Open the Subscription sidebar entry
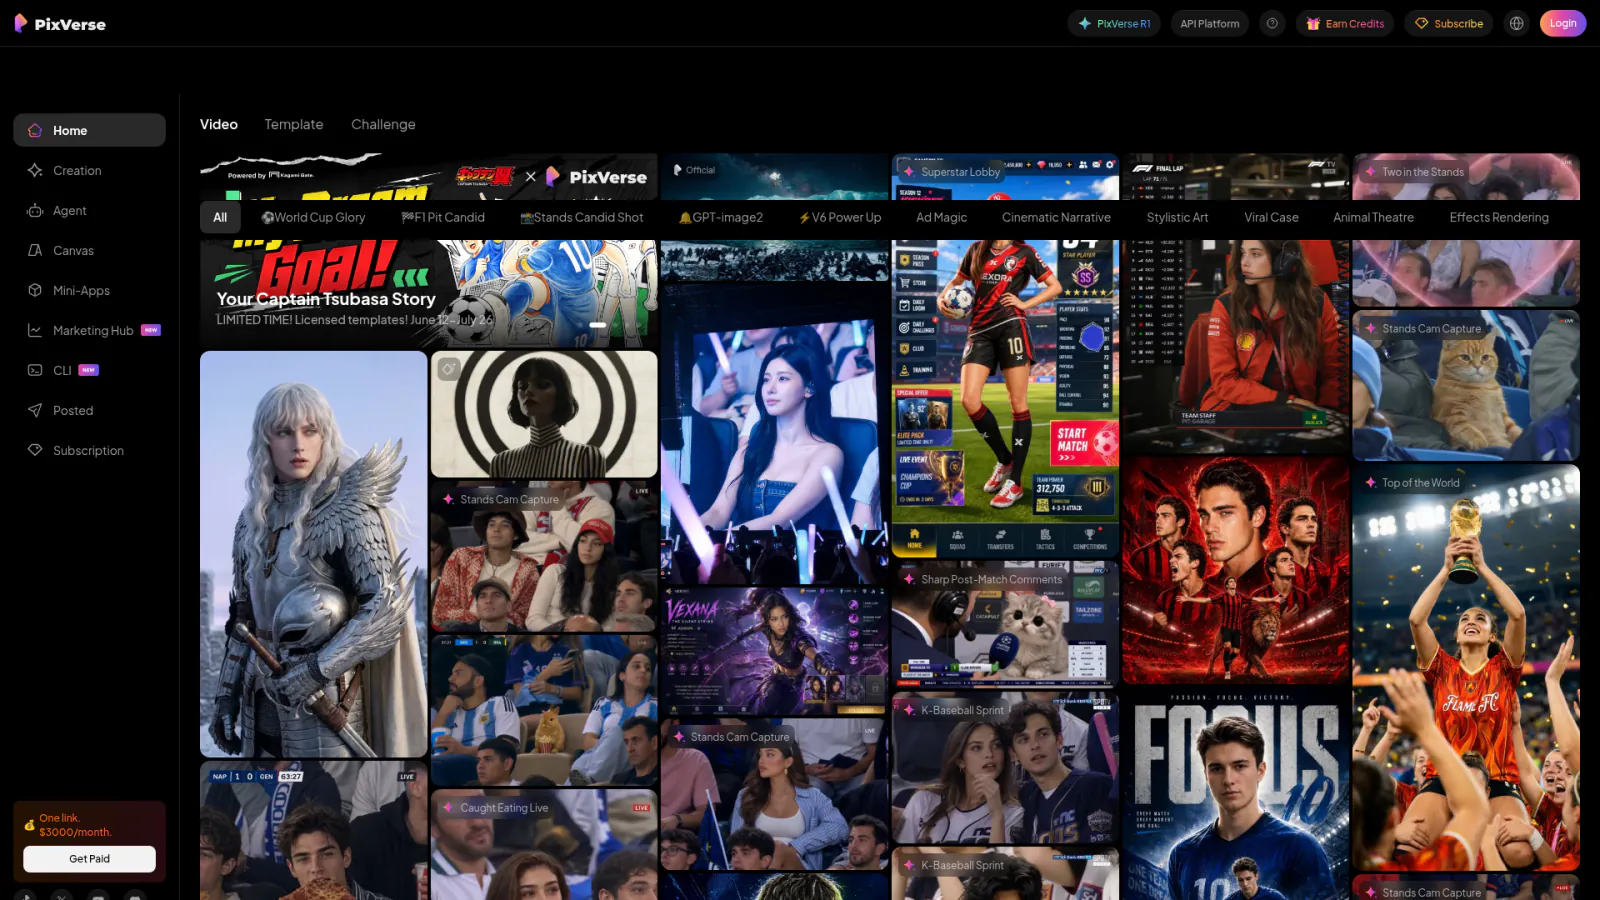The width and height of the screenshot is (1600, 900). click(x=89, y=450)
